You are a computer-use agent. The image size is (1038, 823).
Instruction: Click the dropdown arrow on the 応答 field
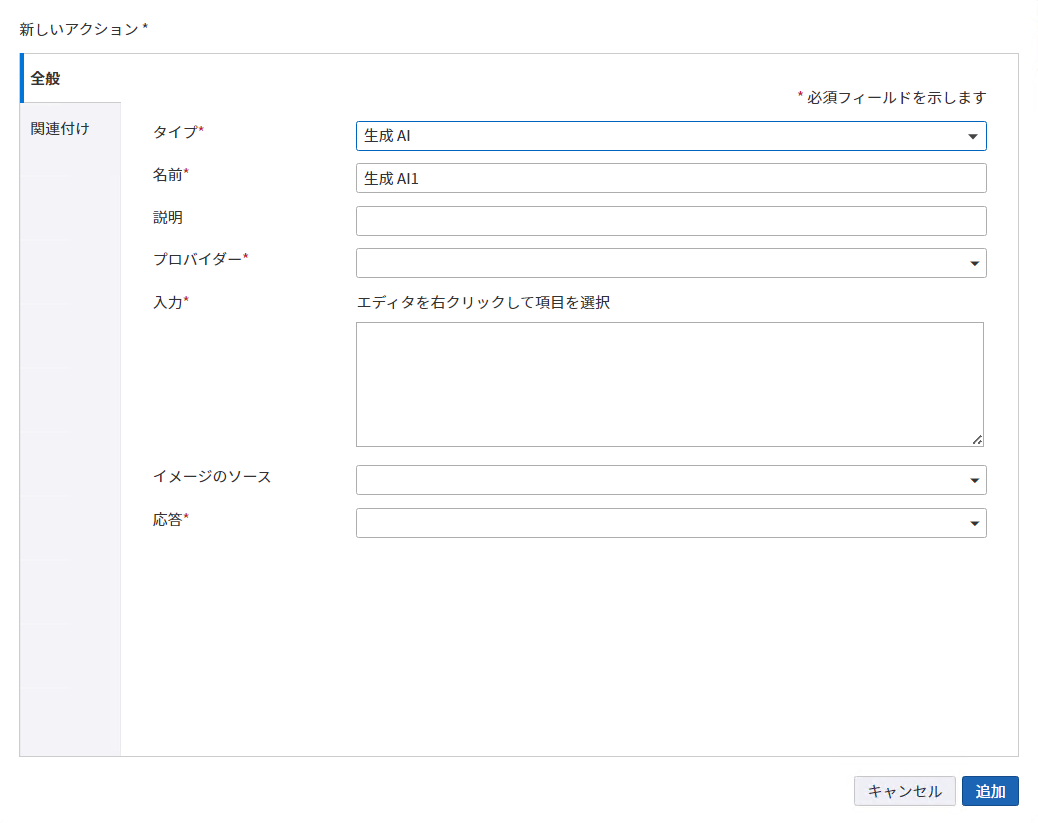tap(973, 522)
